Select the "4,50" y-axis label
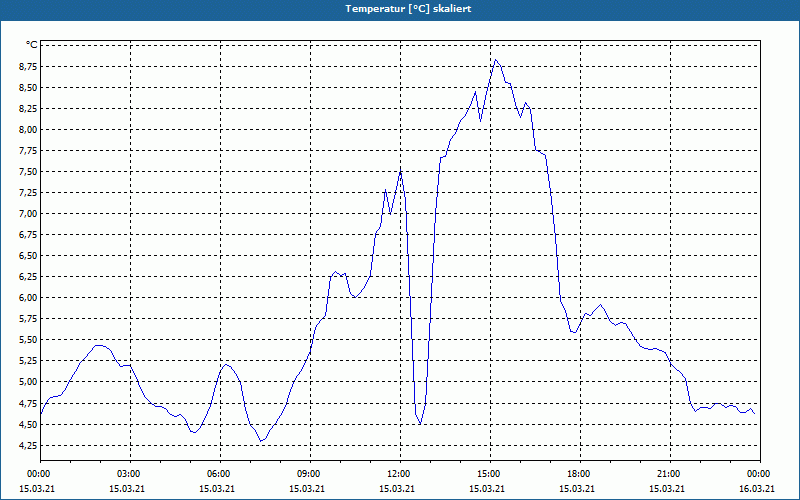 pos(29,424)
